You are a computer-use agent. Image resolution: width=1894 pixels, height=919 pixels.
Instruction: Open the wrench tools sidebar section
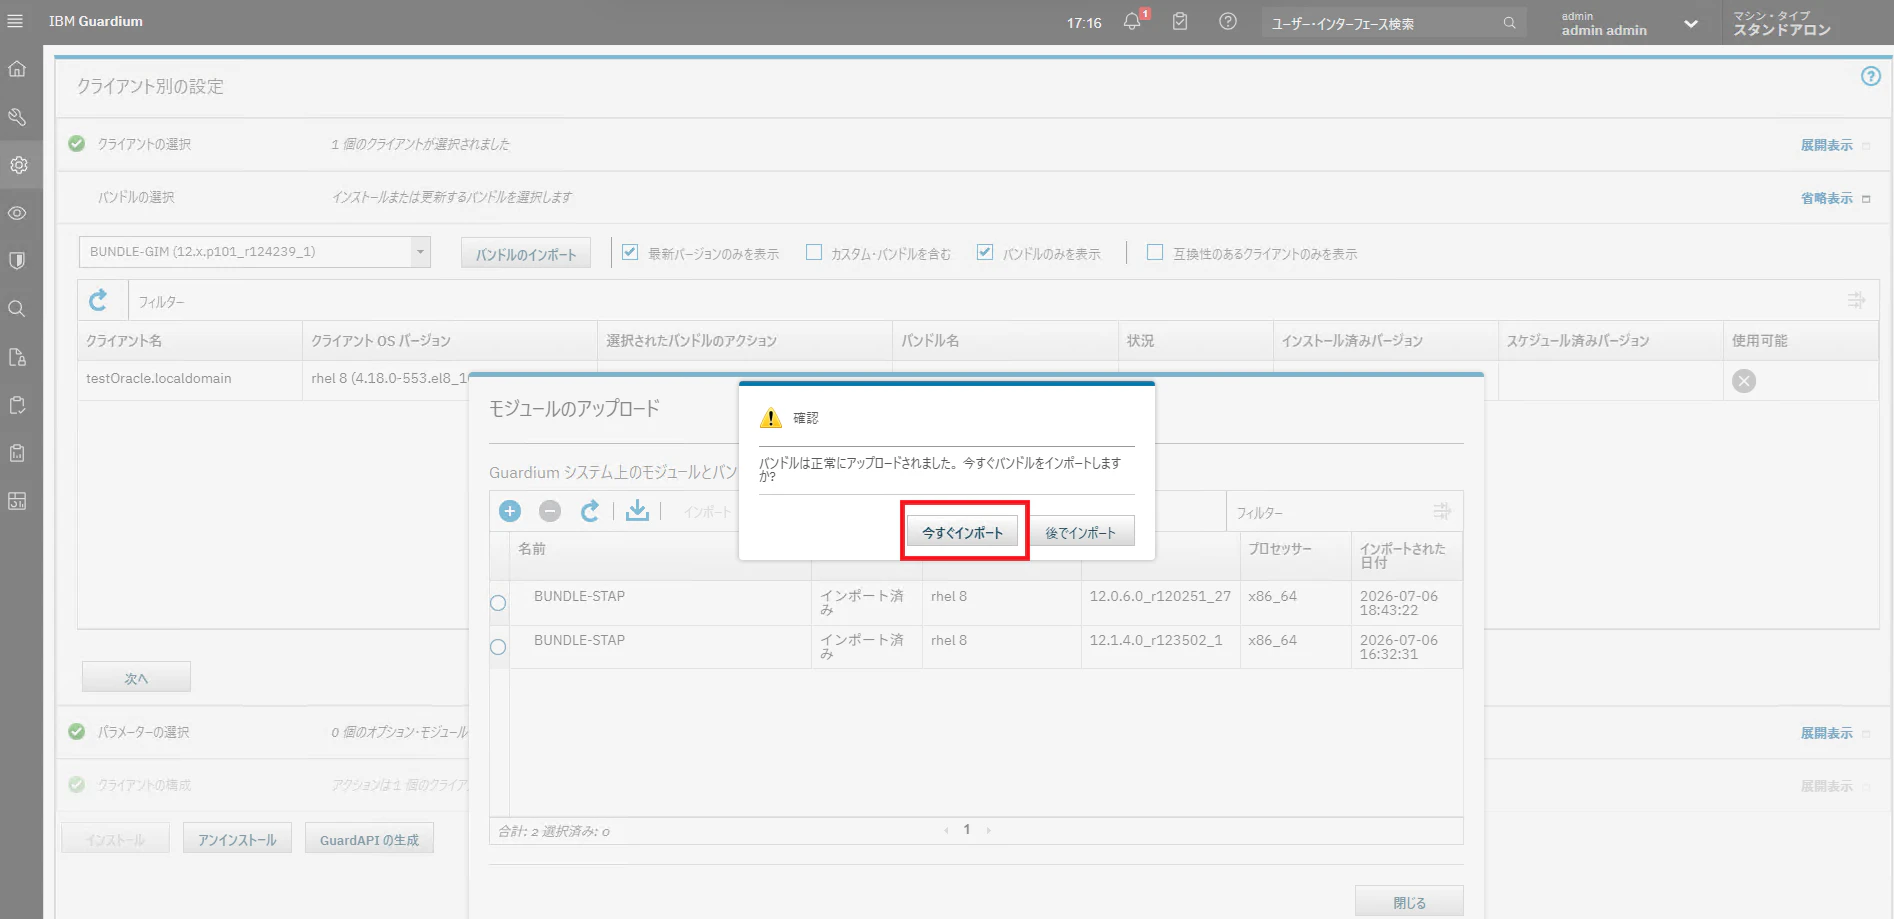pyautogui.click(x=17, y=117)
